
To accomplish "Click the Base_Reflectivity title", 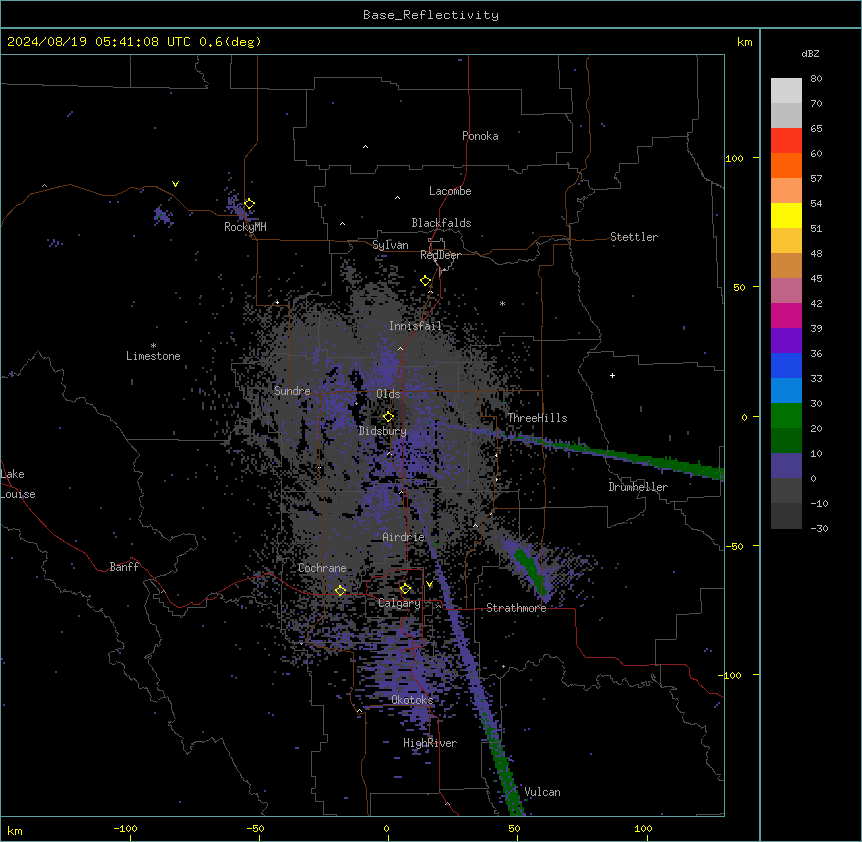I will tap(431, 15).
